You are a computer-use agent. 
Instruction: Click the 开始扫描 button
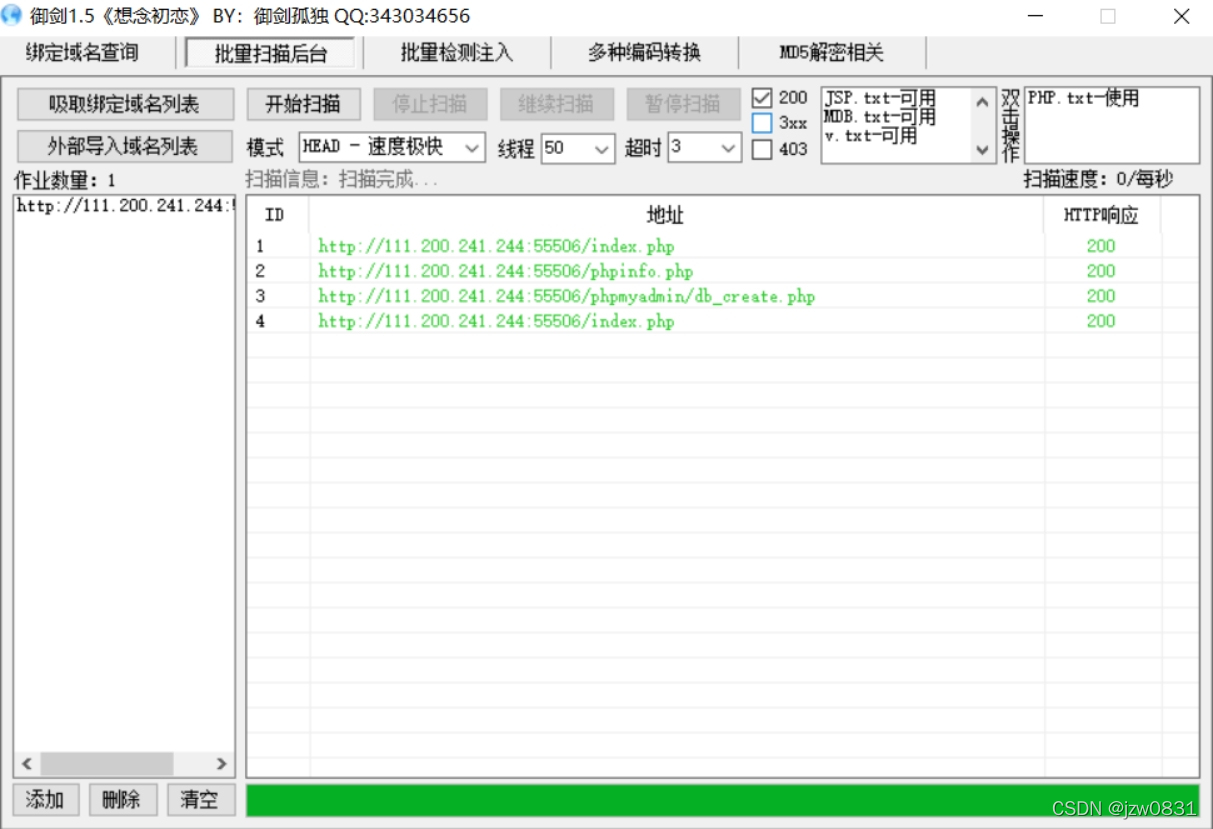click(301, 105)
